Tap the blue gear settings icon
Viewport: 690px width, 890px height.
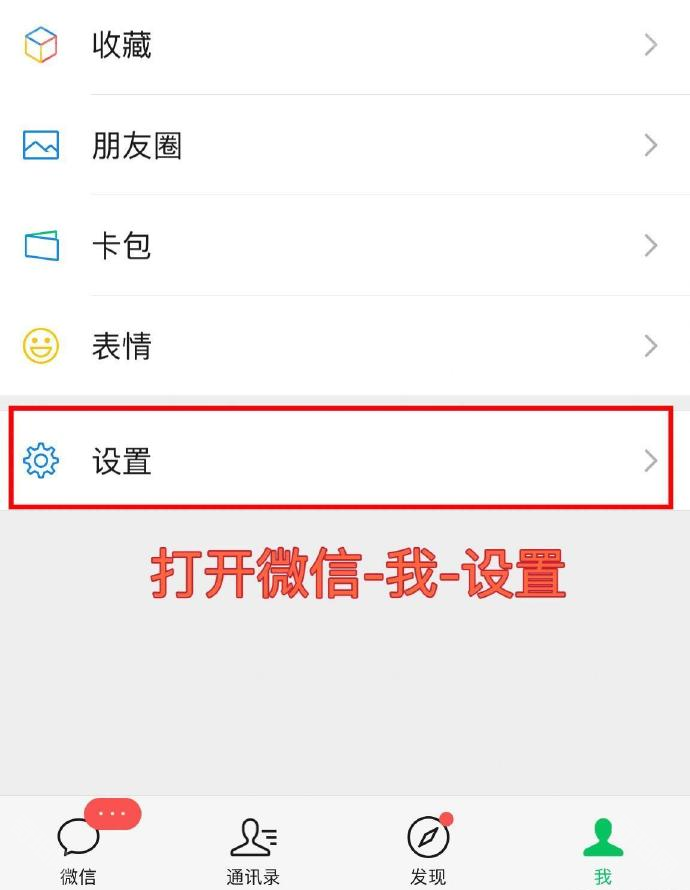click(40, 460)
